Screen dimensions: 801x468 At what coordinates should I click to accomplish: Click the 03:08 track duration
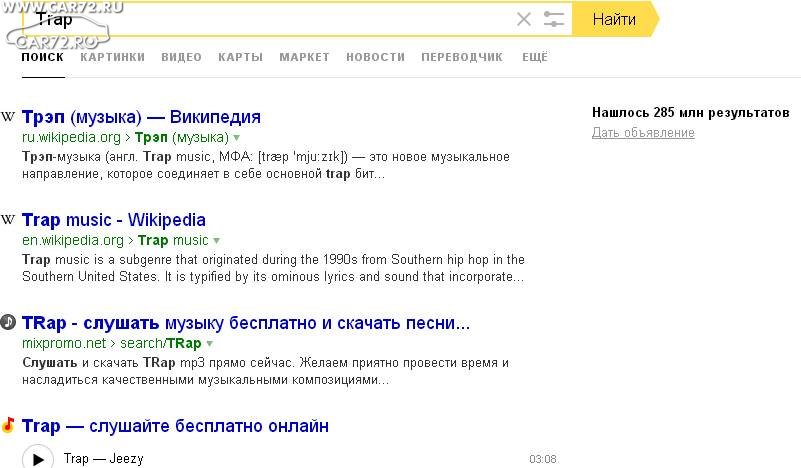click(x=543, y=459)
